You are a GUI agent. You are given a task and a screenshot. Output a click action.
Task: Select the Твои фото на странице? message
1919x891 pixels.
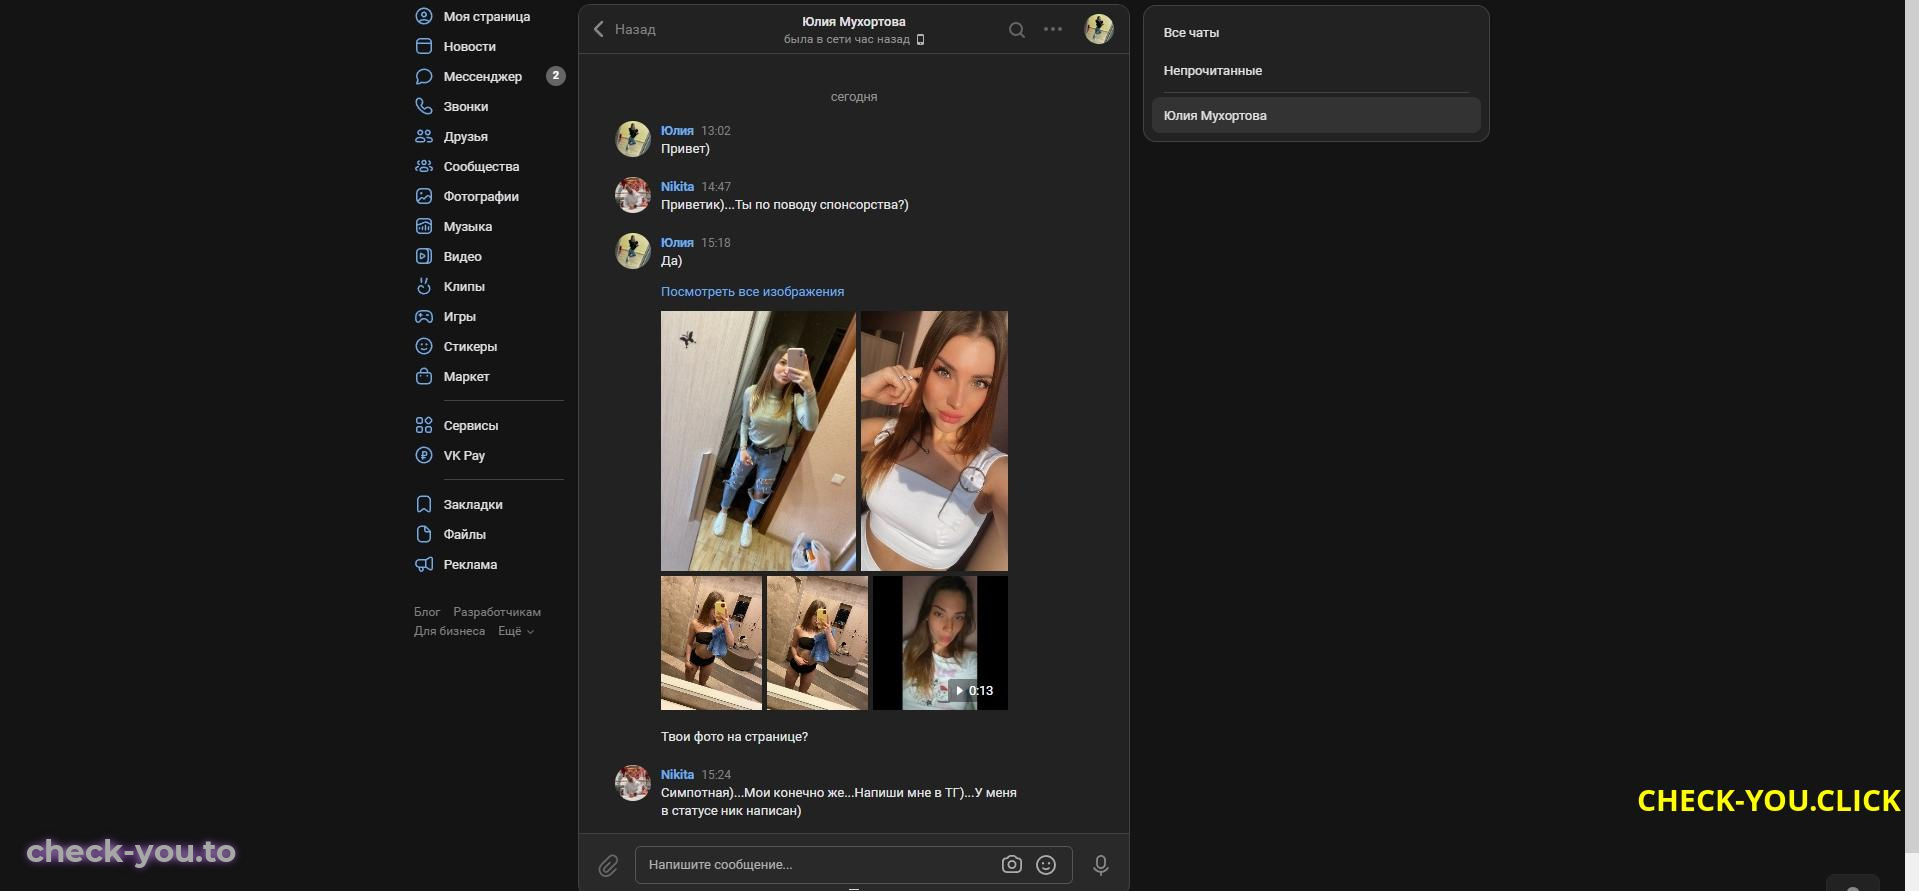(x=734, y=737)
